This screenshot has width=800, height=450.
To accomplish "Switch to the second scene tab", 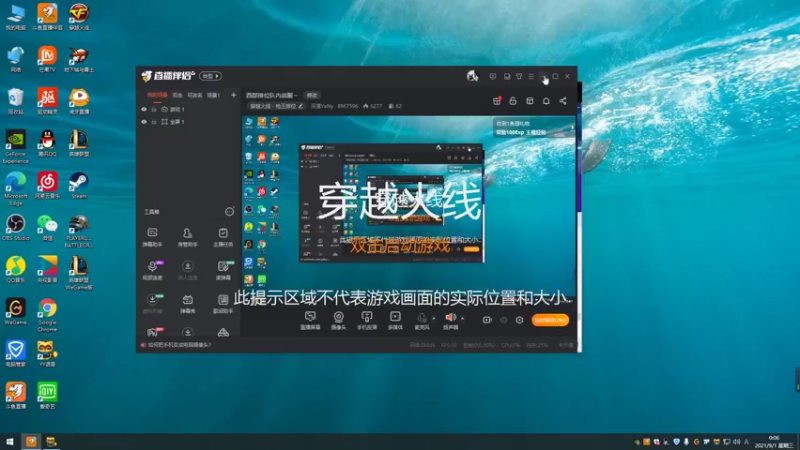I will click(x=177, y=95).
